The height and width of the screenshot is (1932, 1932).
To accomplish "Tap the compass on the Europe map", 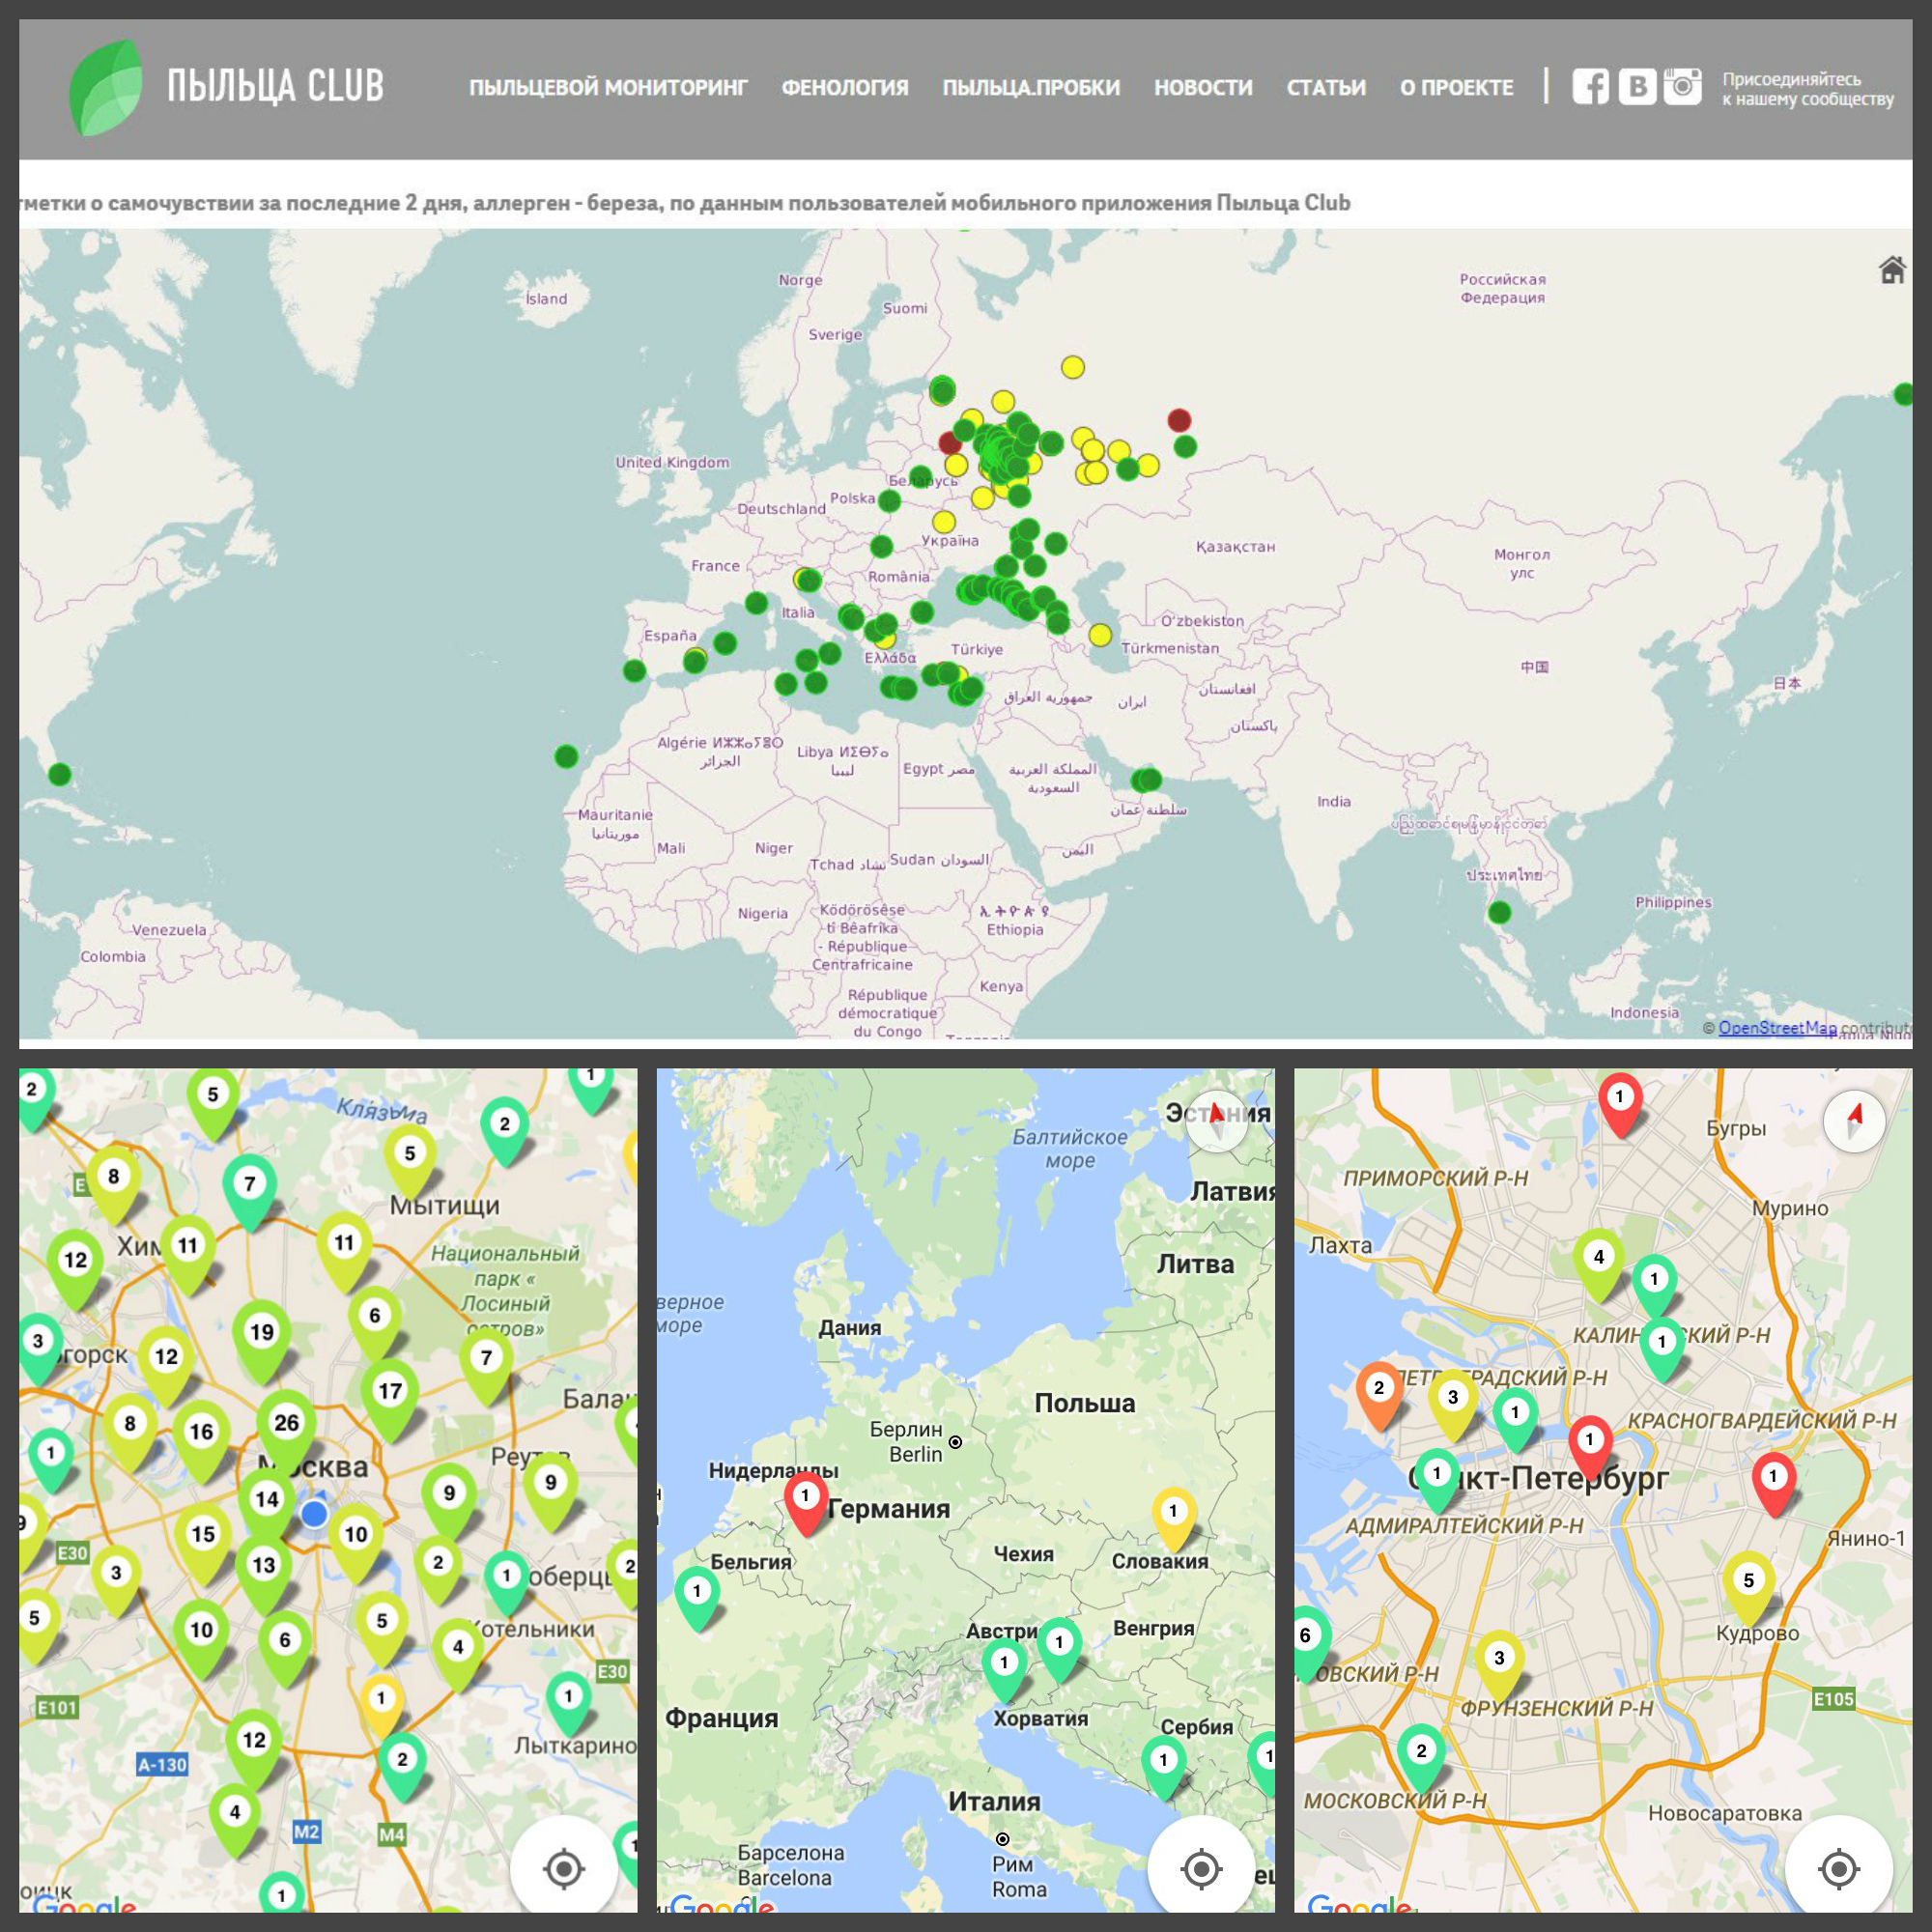I will (1216, 1120).
